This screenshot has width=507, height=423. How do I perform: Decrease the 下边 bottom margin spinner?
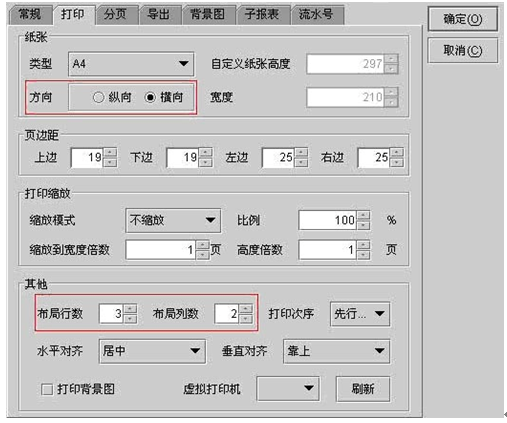[206, 162]
